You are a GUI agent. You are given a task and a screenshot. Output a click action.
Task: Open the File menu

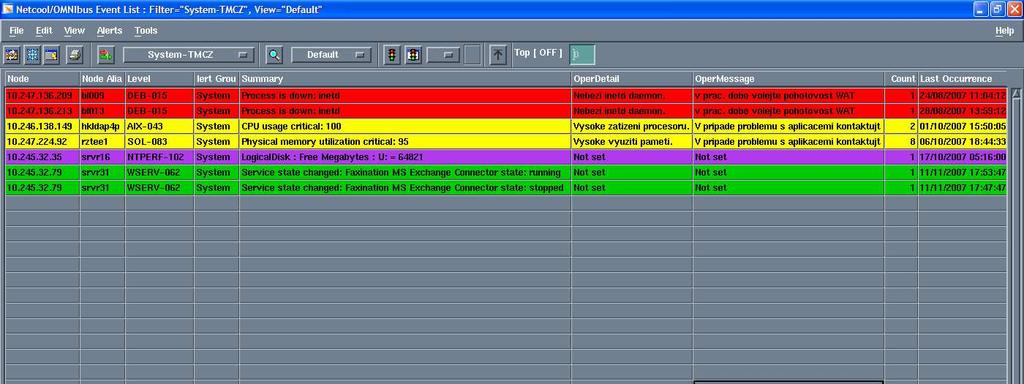click(x=16, y=31)
